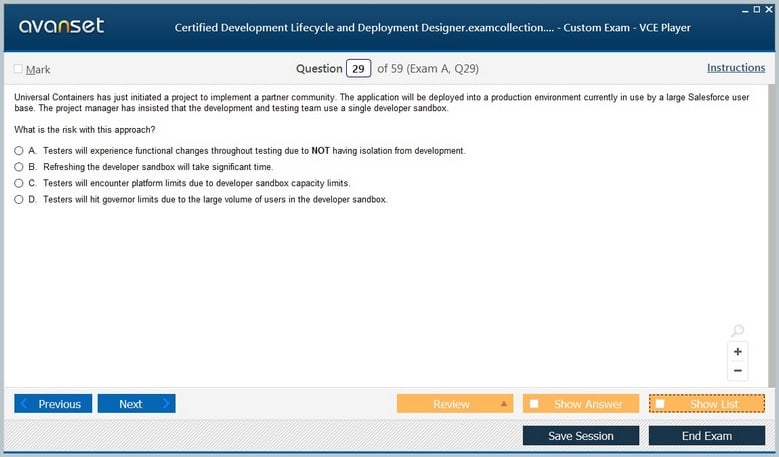The height and width of the screenshot is (457, 779).
Task: Maximize the VCE Player window
Action: pyautogui.click(x=757, y=9)
